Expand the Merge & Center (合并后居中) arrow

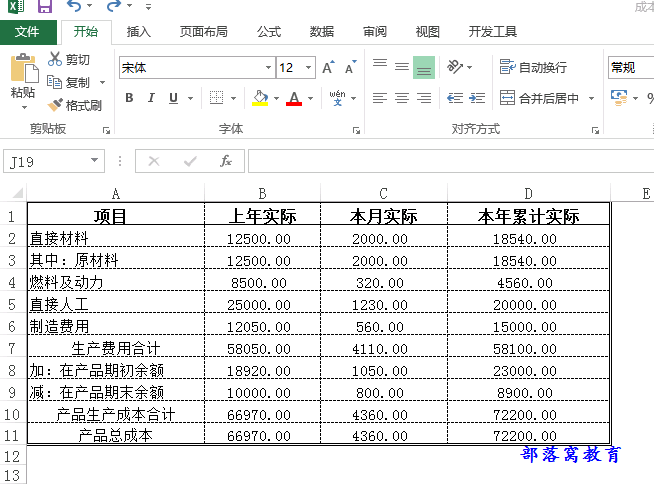coord(591,98)
